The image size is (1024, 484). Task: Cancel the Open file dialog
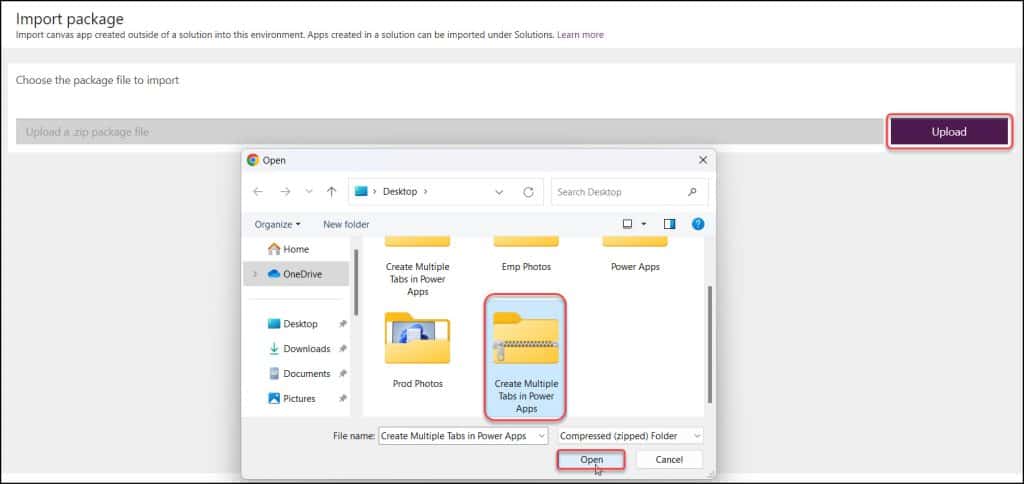[669, 460]
